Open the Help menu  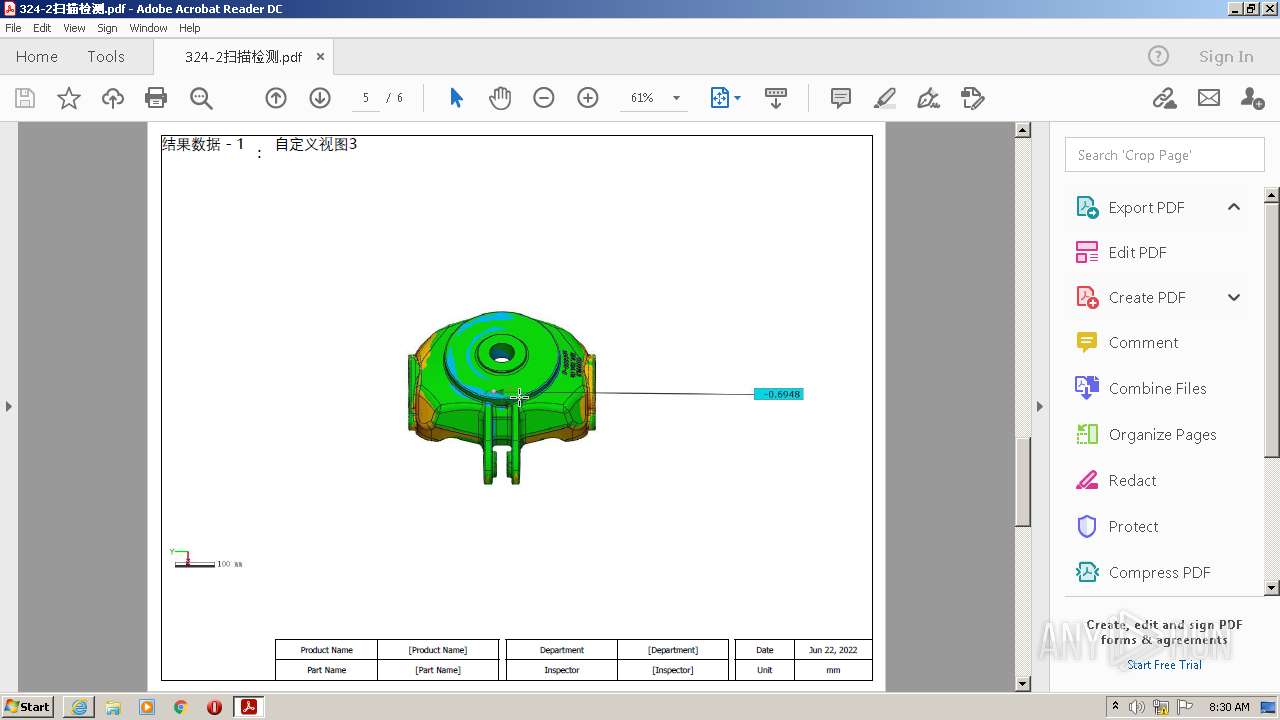pyautogui.click(x=189, y=28)
